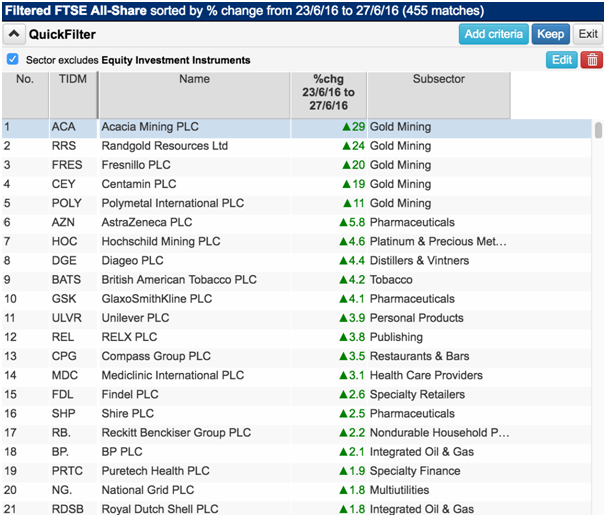This screenshot has width=606, height=517.
Task: Click the Personal Products subsector
Action: pos(417,318)
